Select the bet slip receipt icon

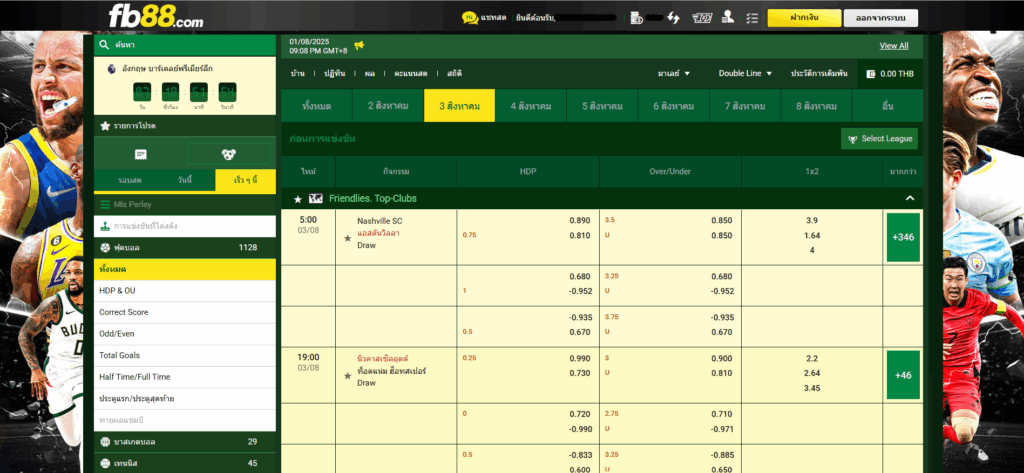[140, 154]
